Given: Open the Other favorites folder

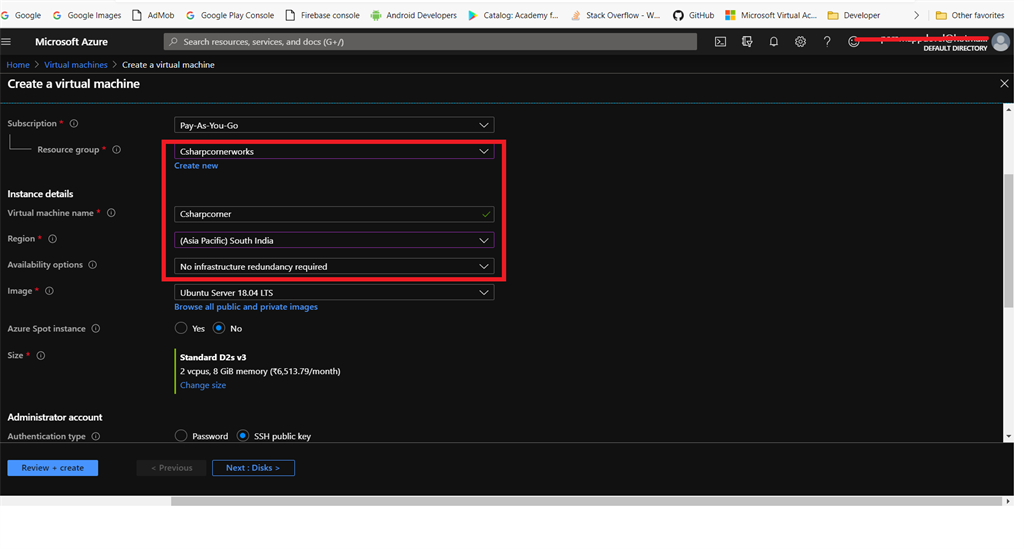Looking at the screenshot, I should point(970,15).
